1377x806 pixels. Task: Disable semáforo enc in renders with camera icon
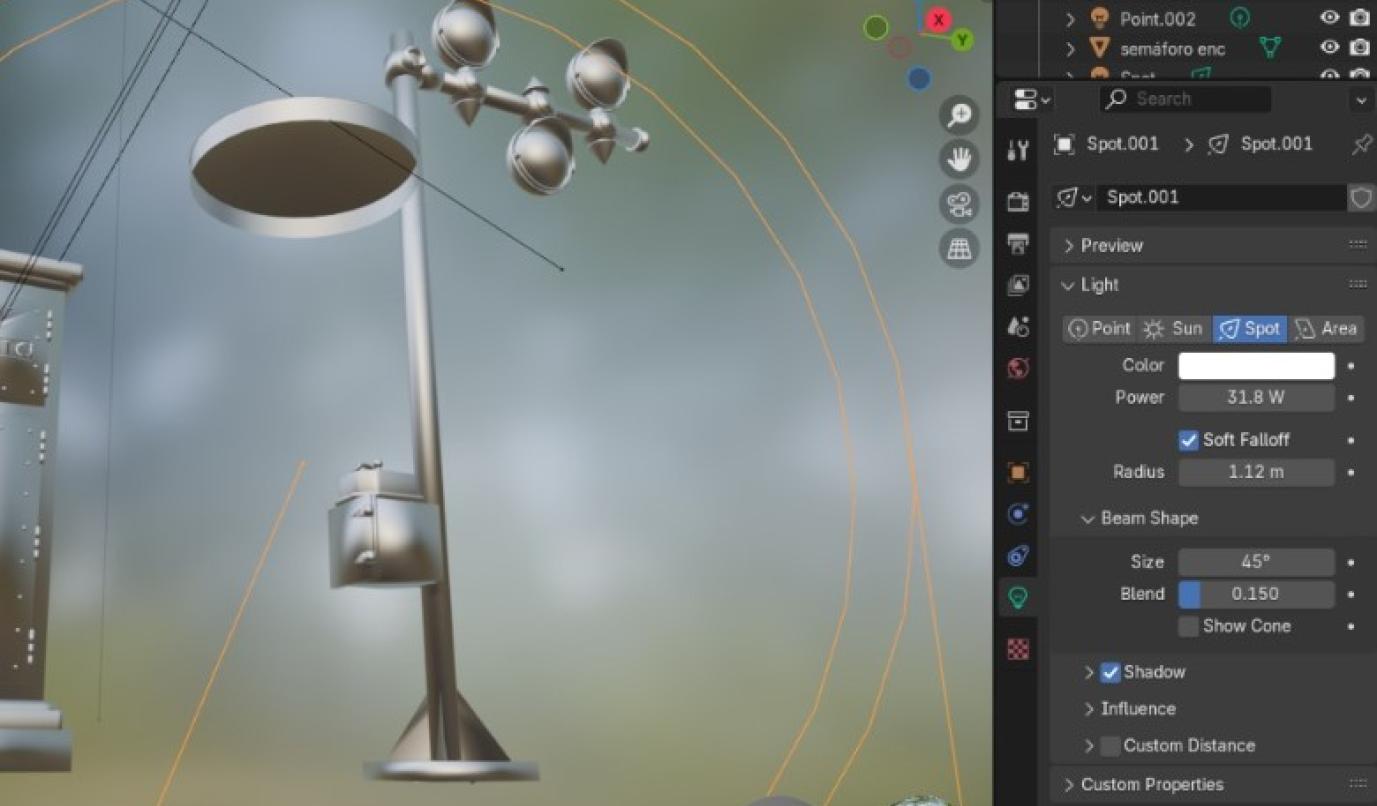point(1359,47)
